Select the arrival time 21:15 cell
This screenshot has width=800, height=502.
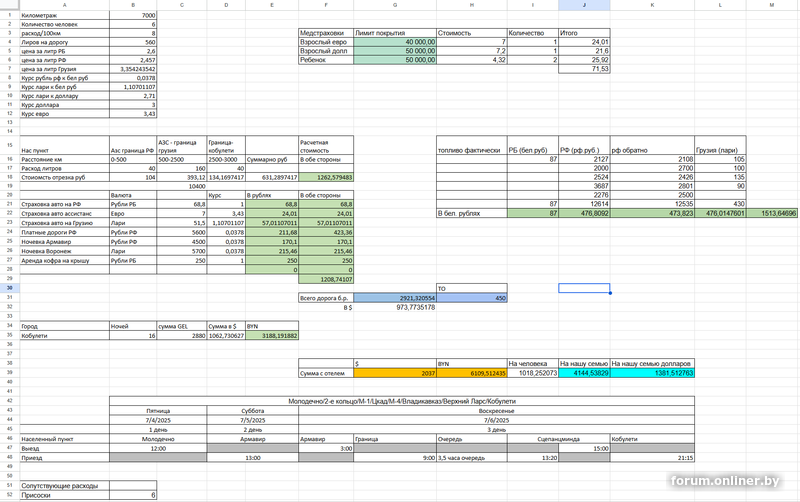coord(653,458)
